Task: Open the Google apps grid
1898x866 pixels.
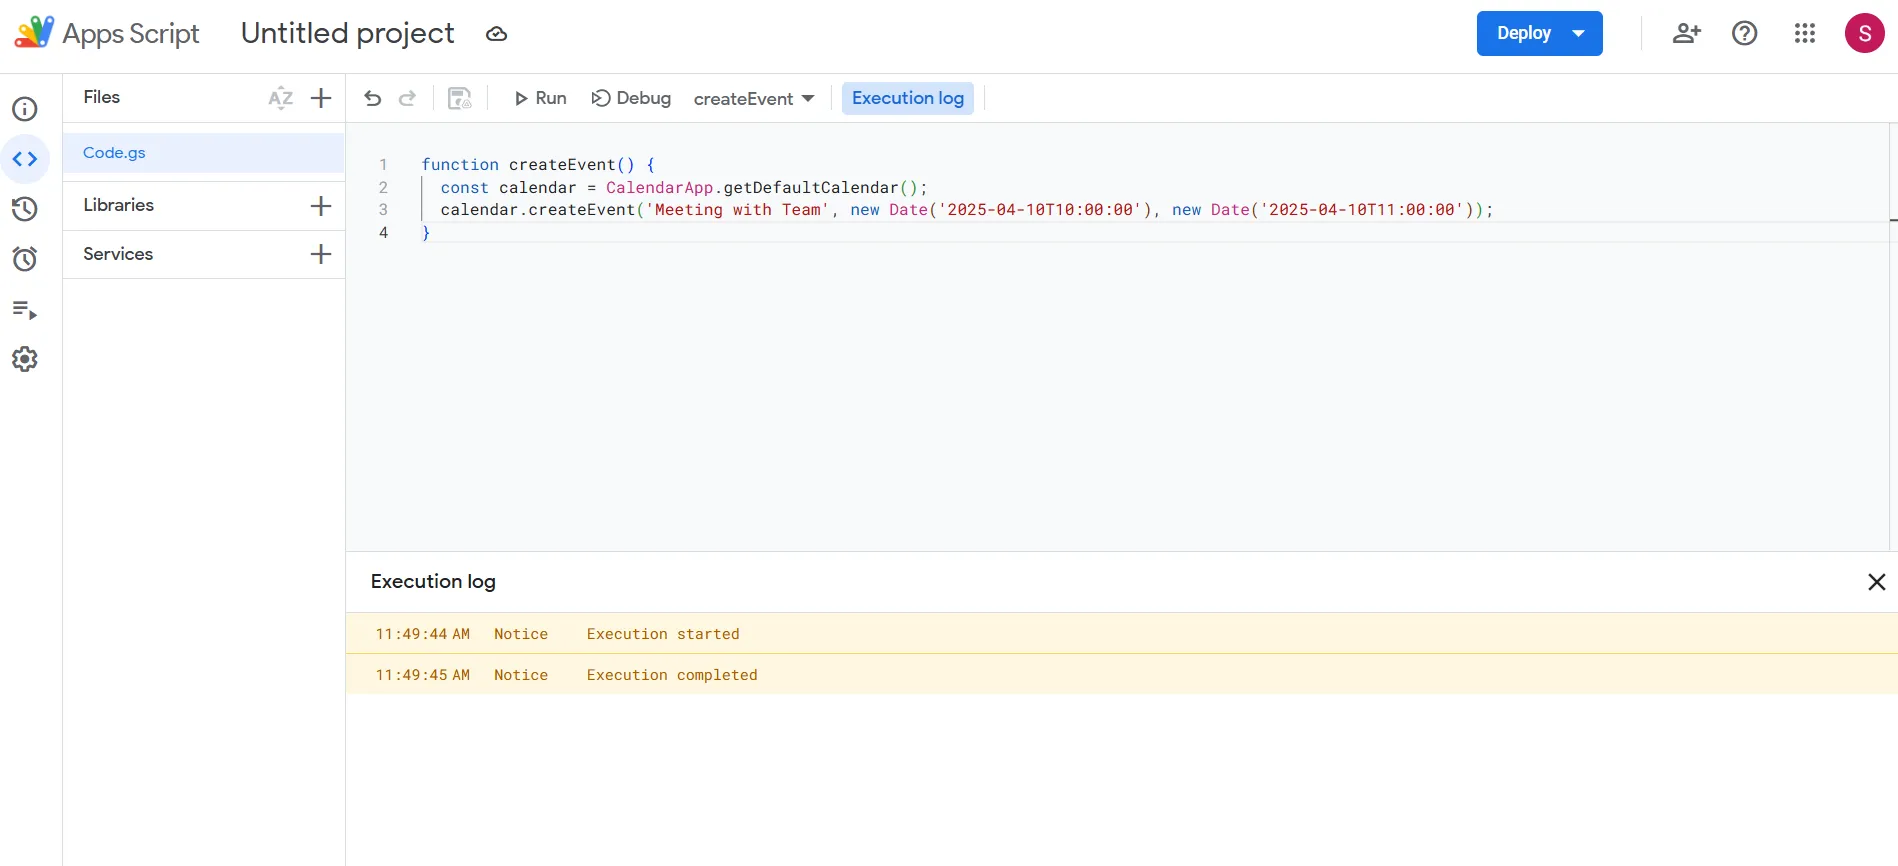Action: [1805, 33]
